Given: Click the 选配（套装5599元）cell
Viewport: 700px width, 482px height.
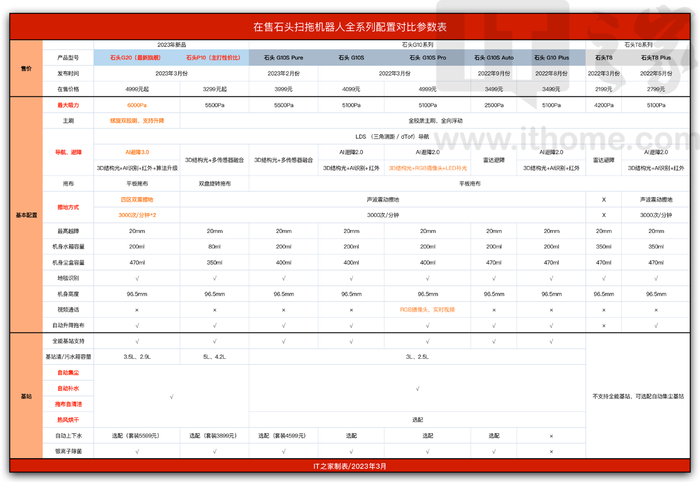Looking at the screenshot, I should click(x=135, y=436).
